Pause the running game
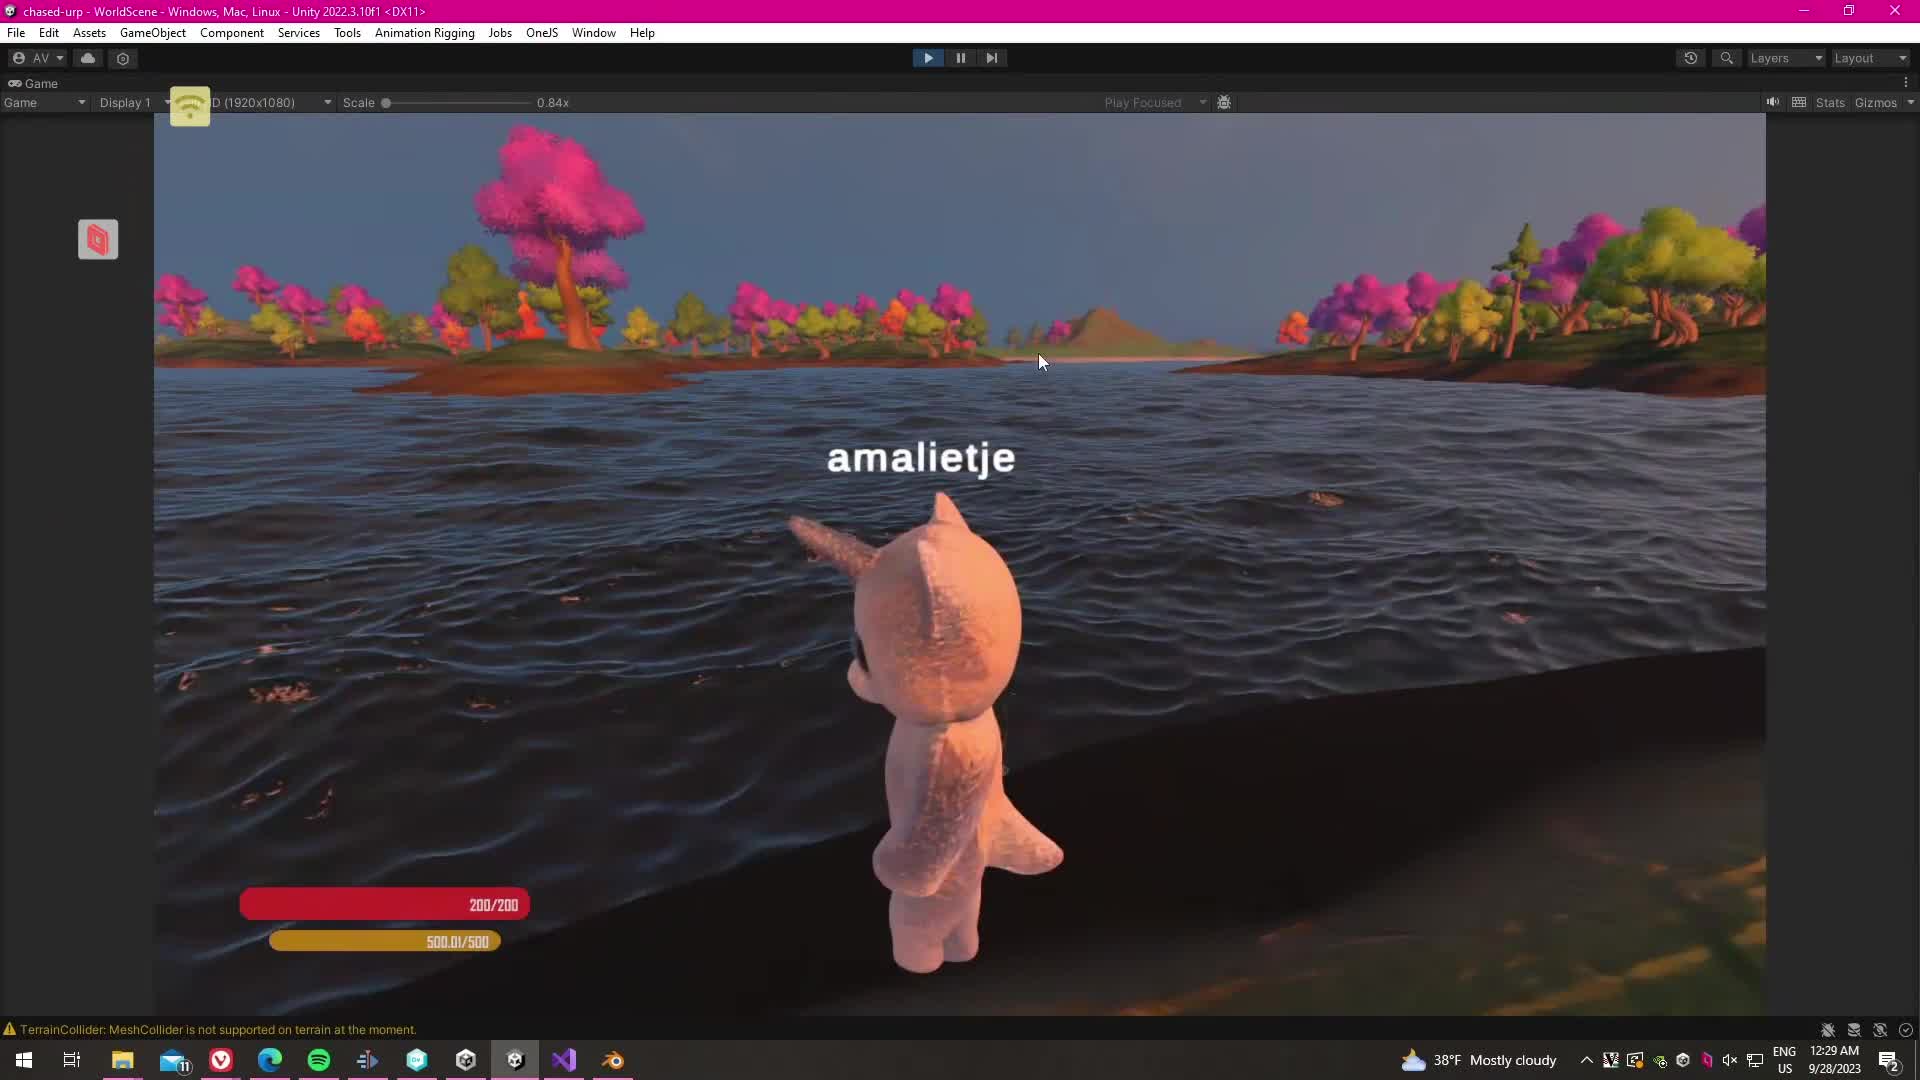 [x=960, y=58]
